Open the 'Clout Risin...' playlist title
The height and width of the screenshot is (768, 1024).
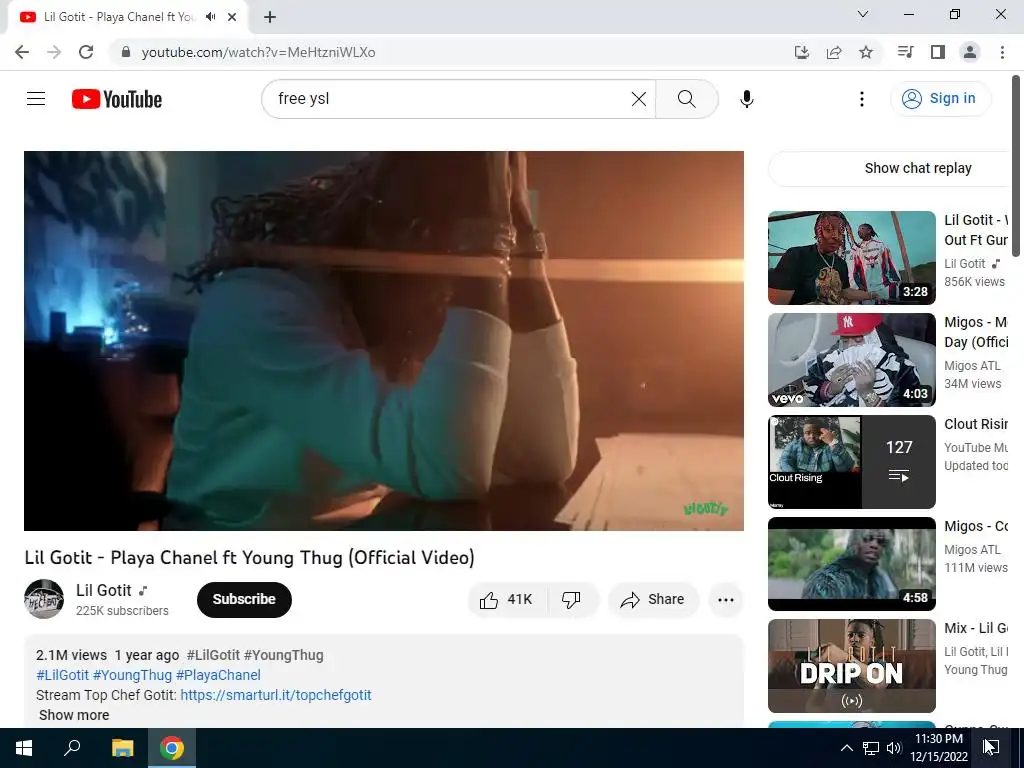coord(976,424)
